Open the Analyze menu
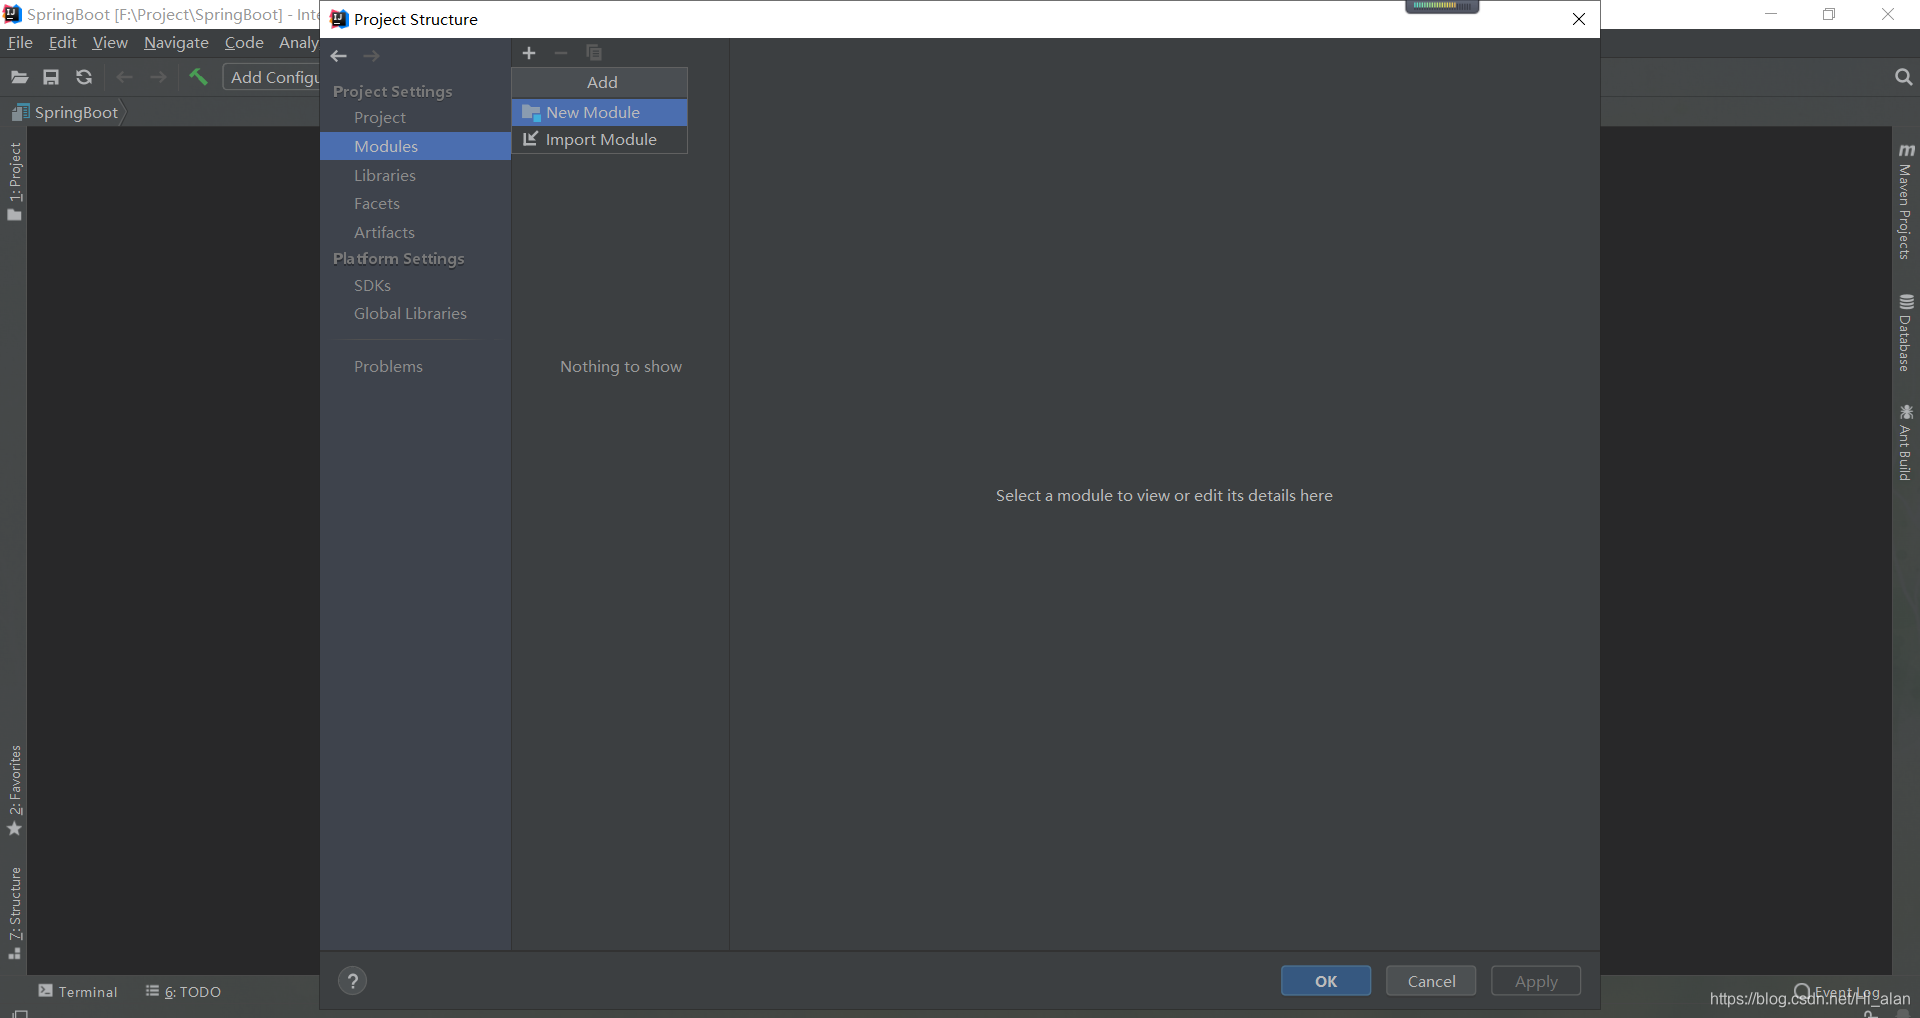1920x1018 pixels. click(298, 42)
